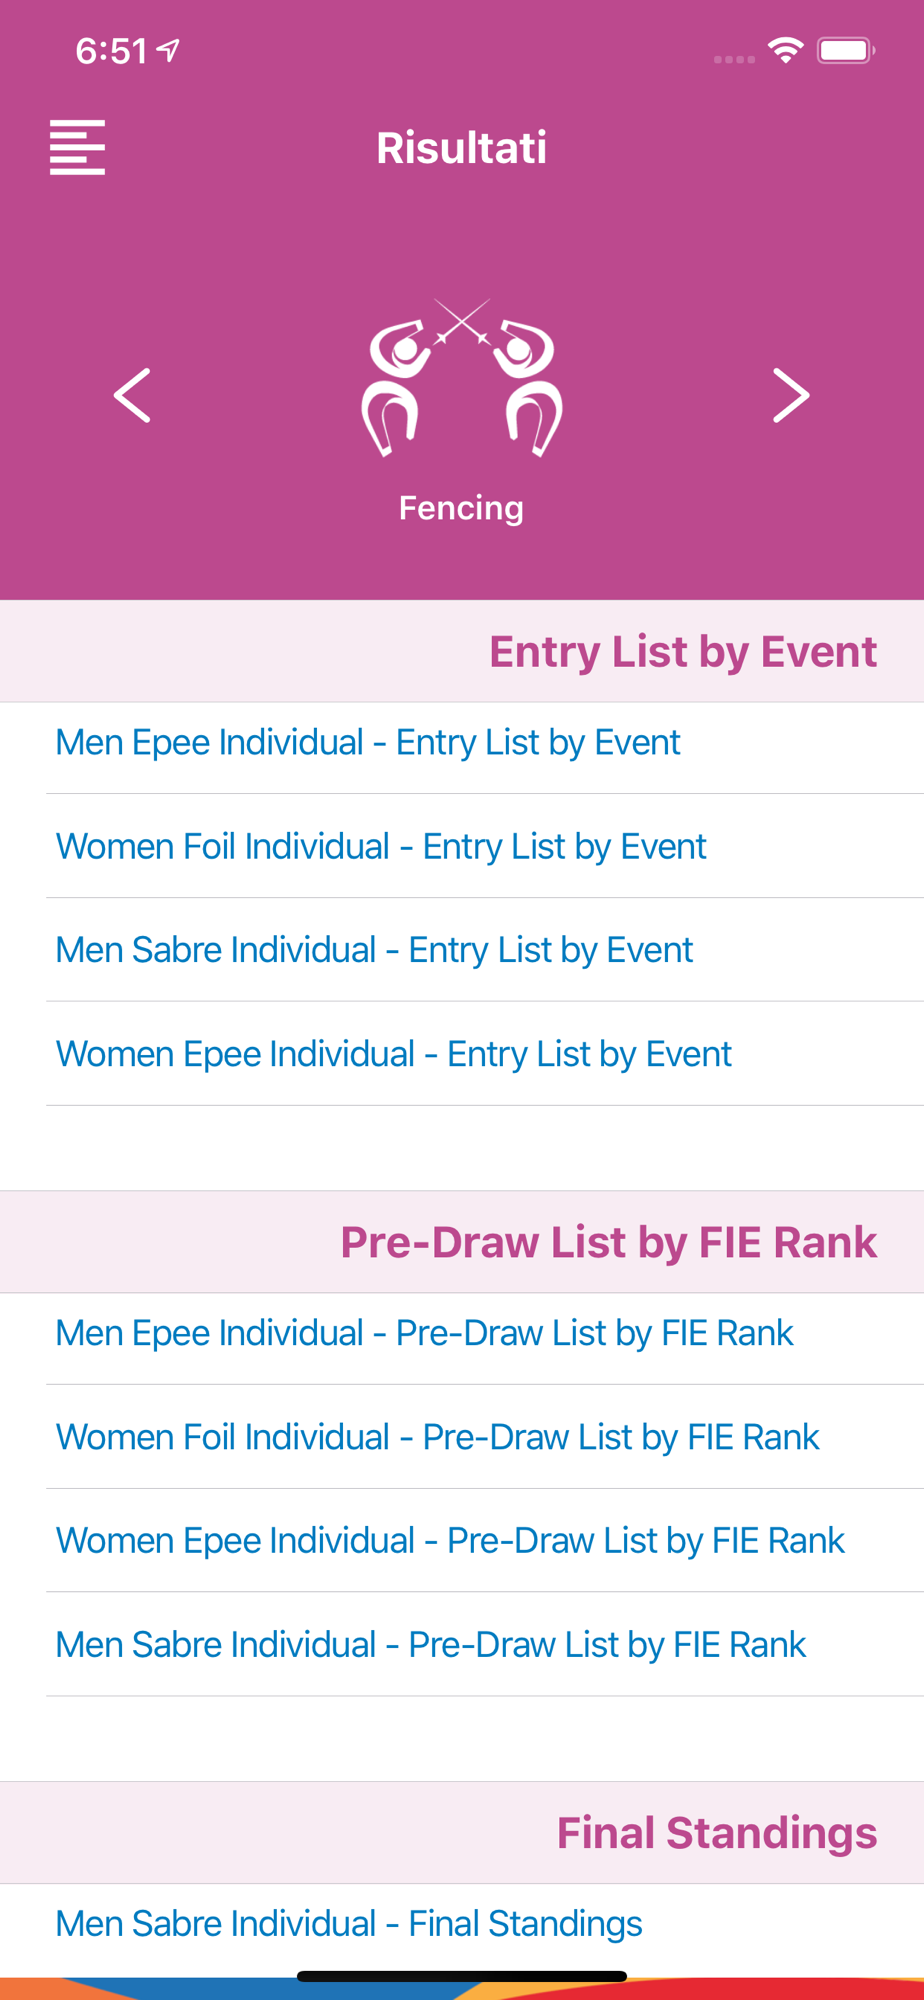Tap the location arrow in status bar
This screenshot has height=2000, width=924.
click(168, 50)
